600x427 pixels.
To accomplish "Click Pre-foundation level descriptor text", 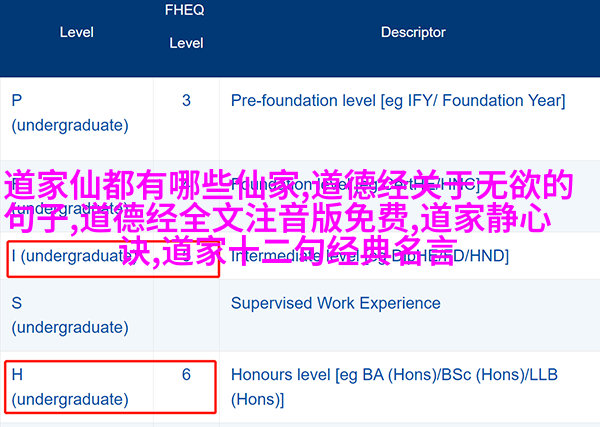I will 398,101.
